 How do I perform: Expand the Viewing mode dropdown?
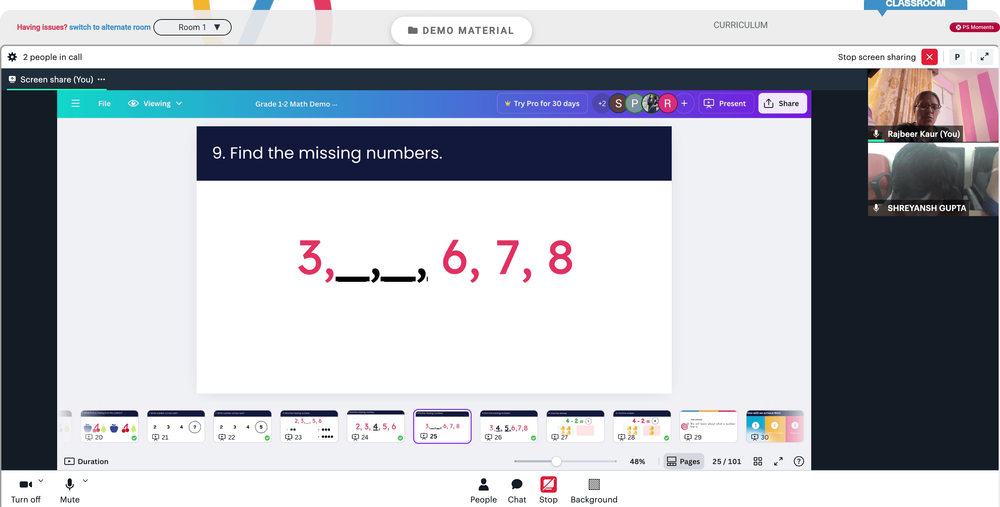point(155,103)
